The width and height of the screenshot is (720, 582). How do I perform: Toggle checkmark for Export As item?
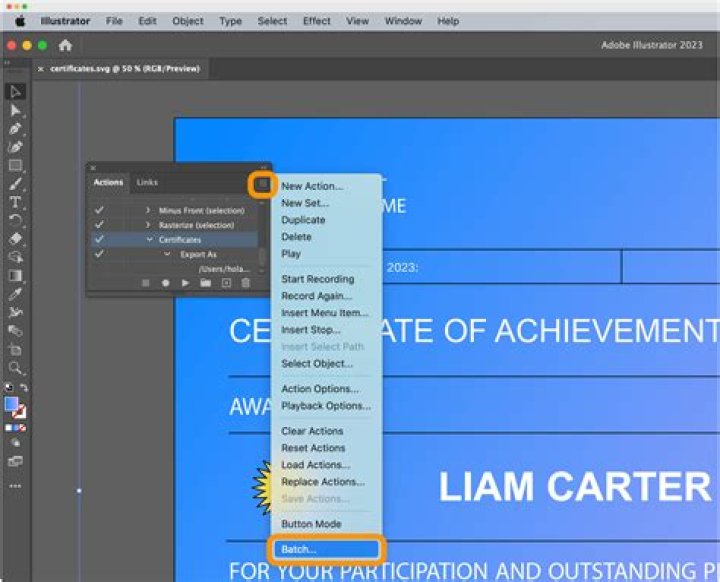click(x=98, y=255)
